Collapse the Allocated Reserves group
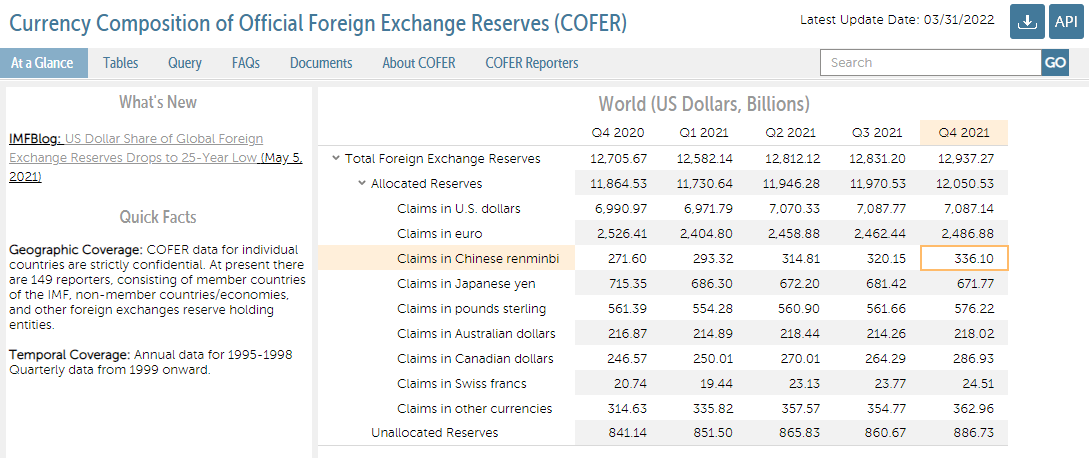 click(362, 184)
